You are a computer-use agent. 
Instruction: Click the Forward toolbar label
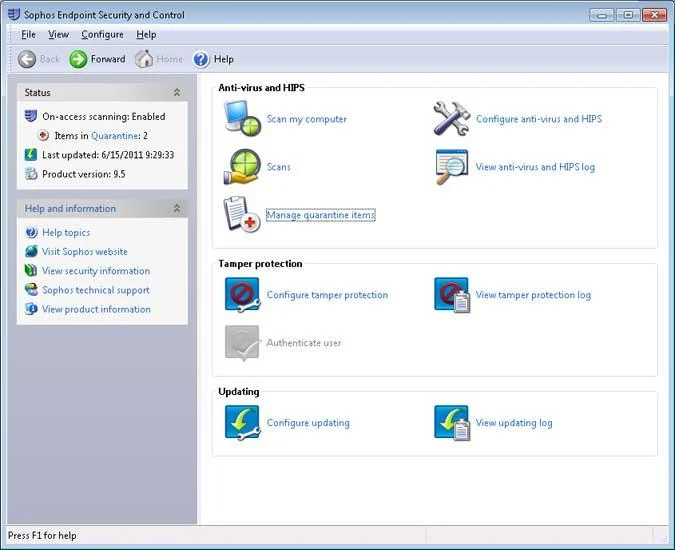[x=108, y=59]
